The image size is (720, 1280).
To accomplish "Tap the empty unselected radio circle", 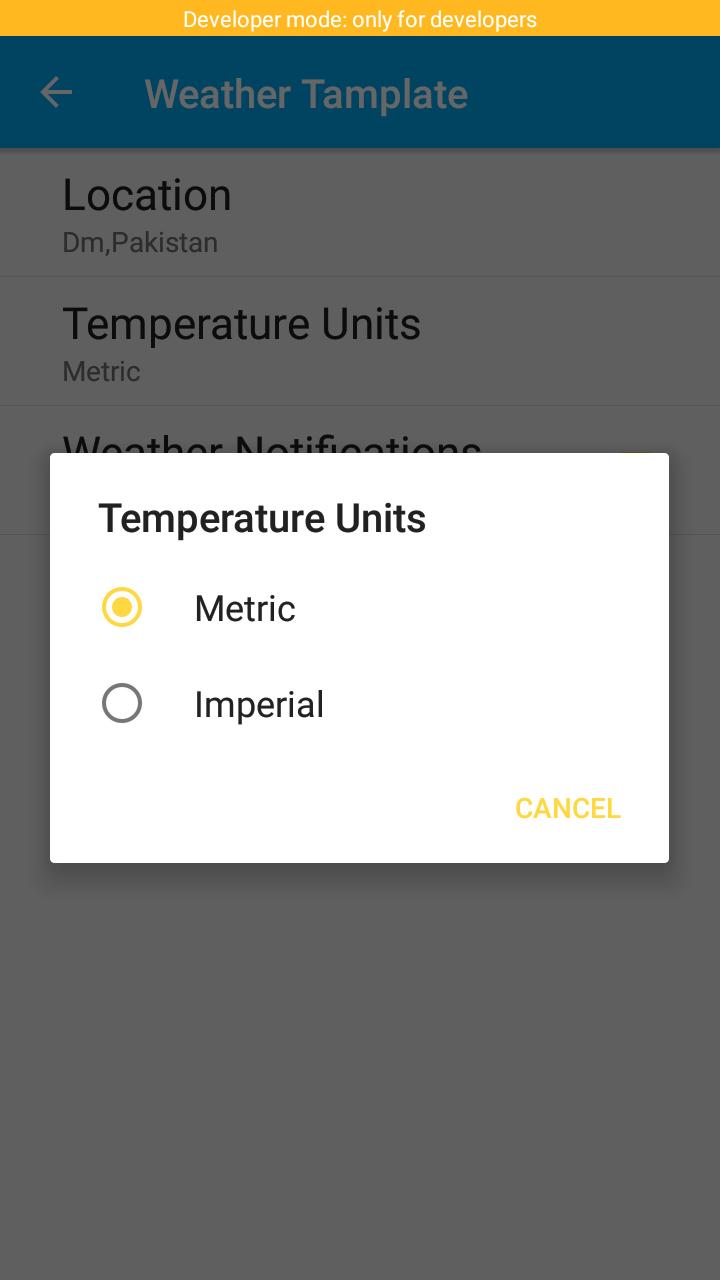I will coord(122,703).
